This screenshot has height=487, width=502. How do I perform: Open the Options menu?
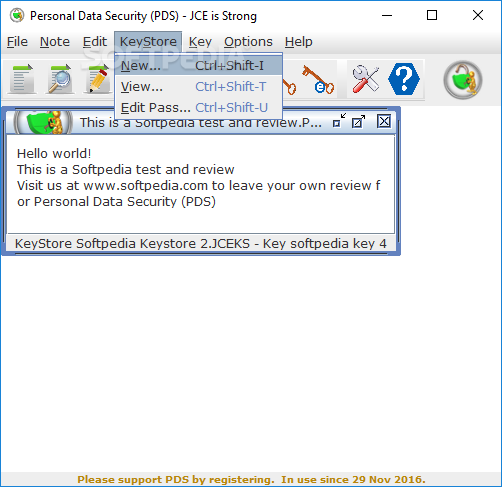pos(248,42)
